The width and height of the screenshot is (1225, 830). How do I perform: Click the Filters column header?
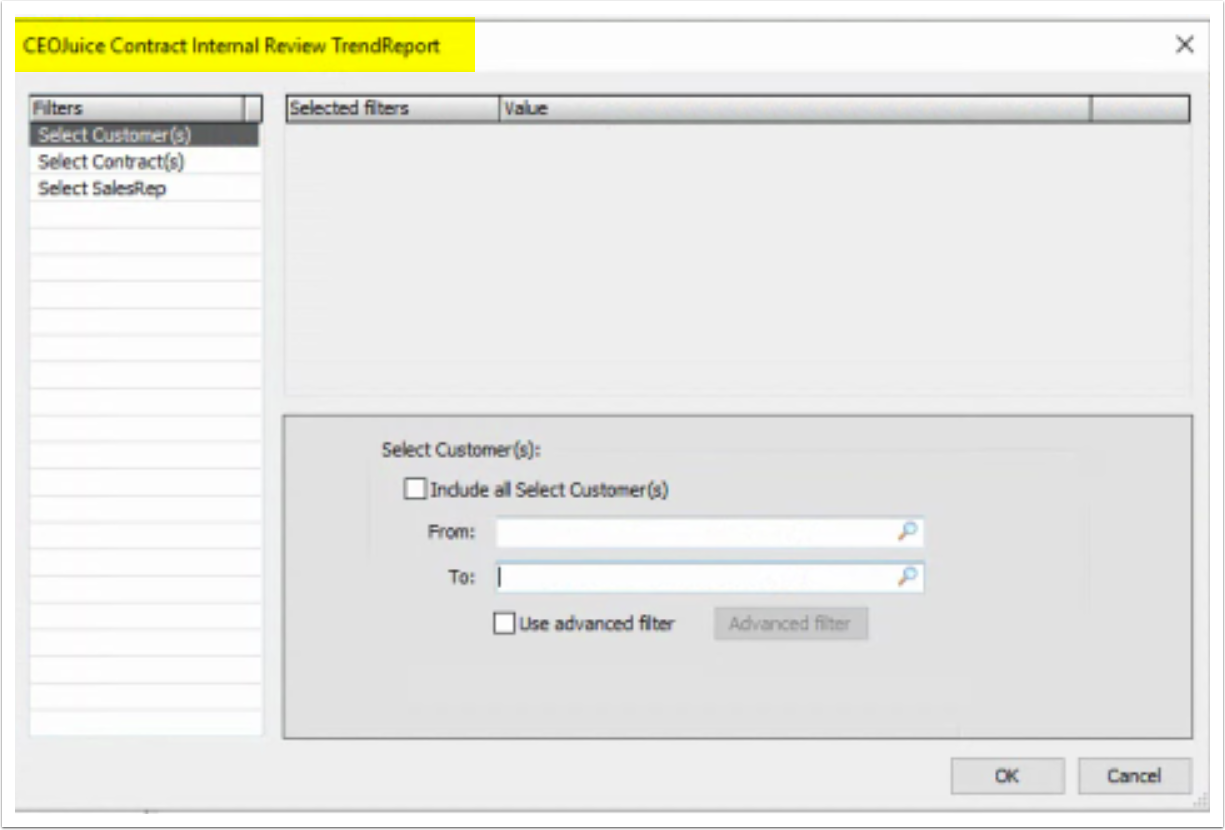click(x=137, y=108)
